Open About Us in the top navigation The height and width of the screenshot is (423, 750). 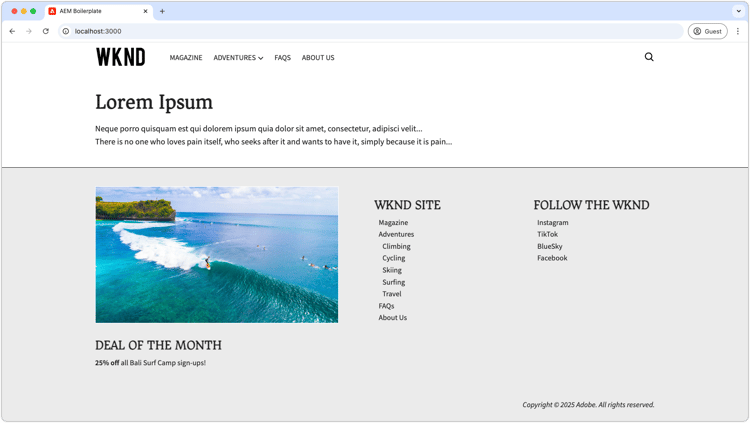[318, 57]
